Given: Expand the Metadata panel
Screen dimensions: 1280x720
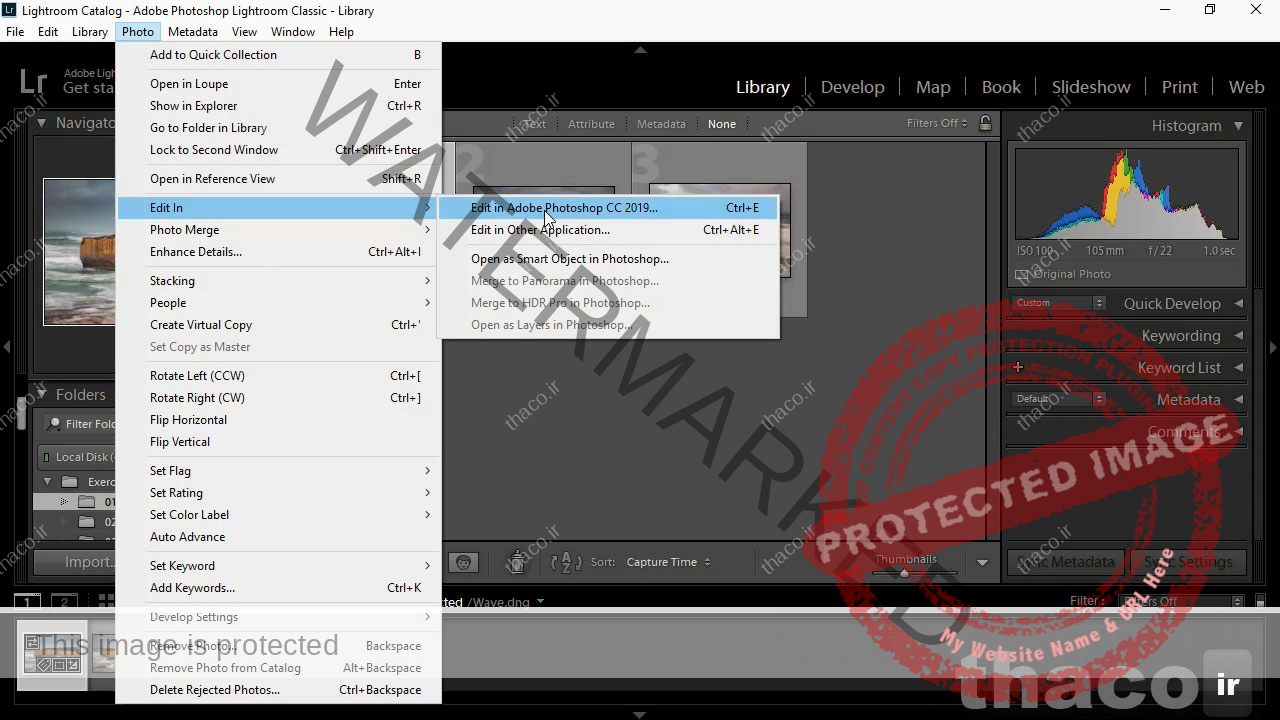Looking at the screenshot, I should pyautogui.click(x=1238, y=399).
